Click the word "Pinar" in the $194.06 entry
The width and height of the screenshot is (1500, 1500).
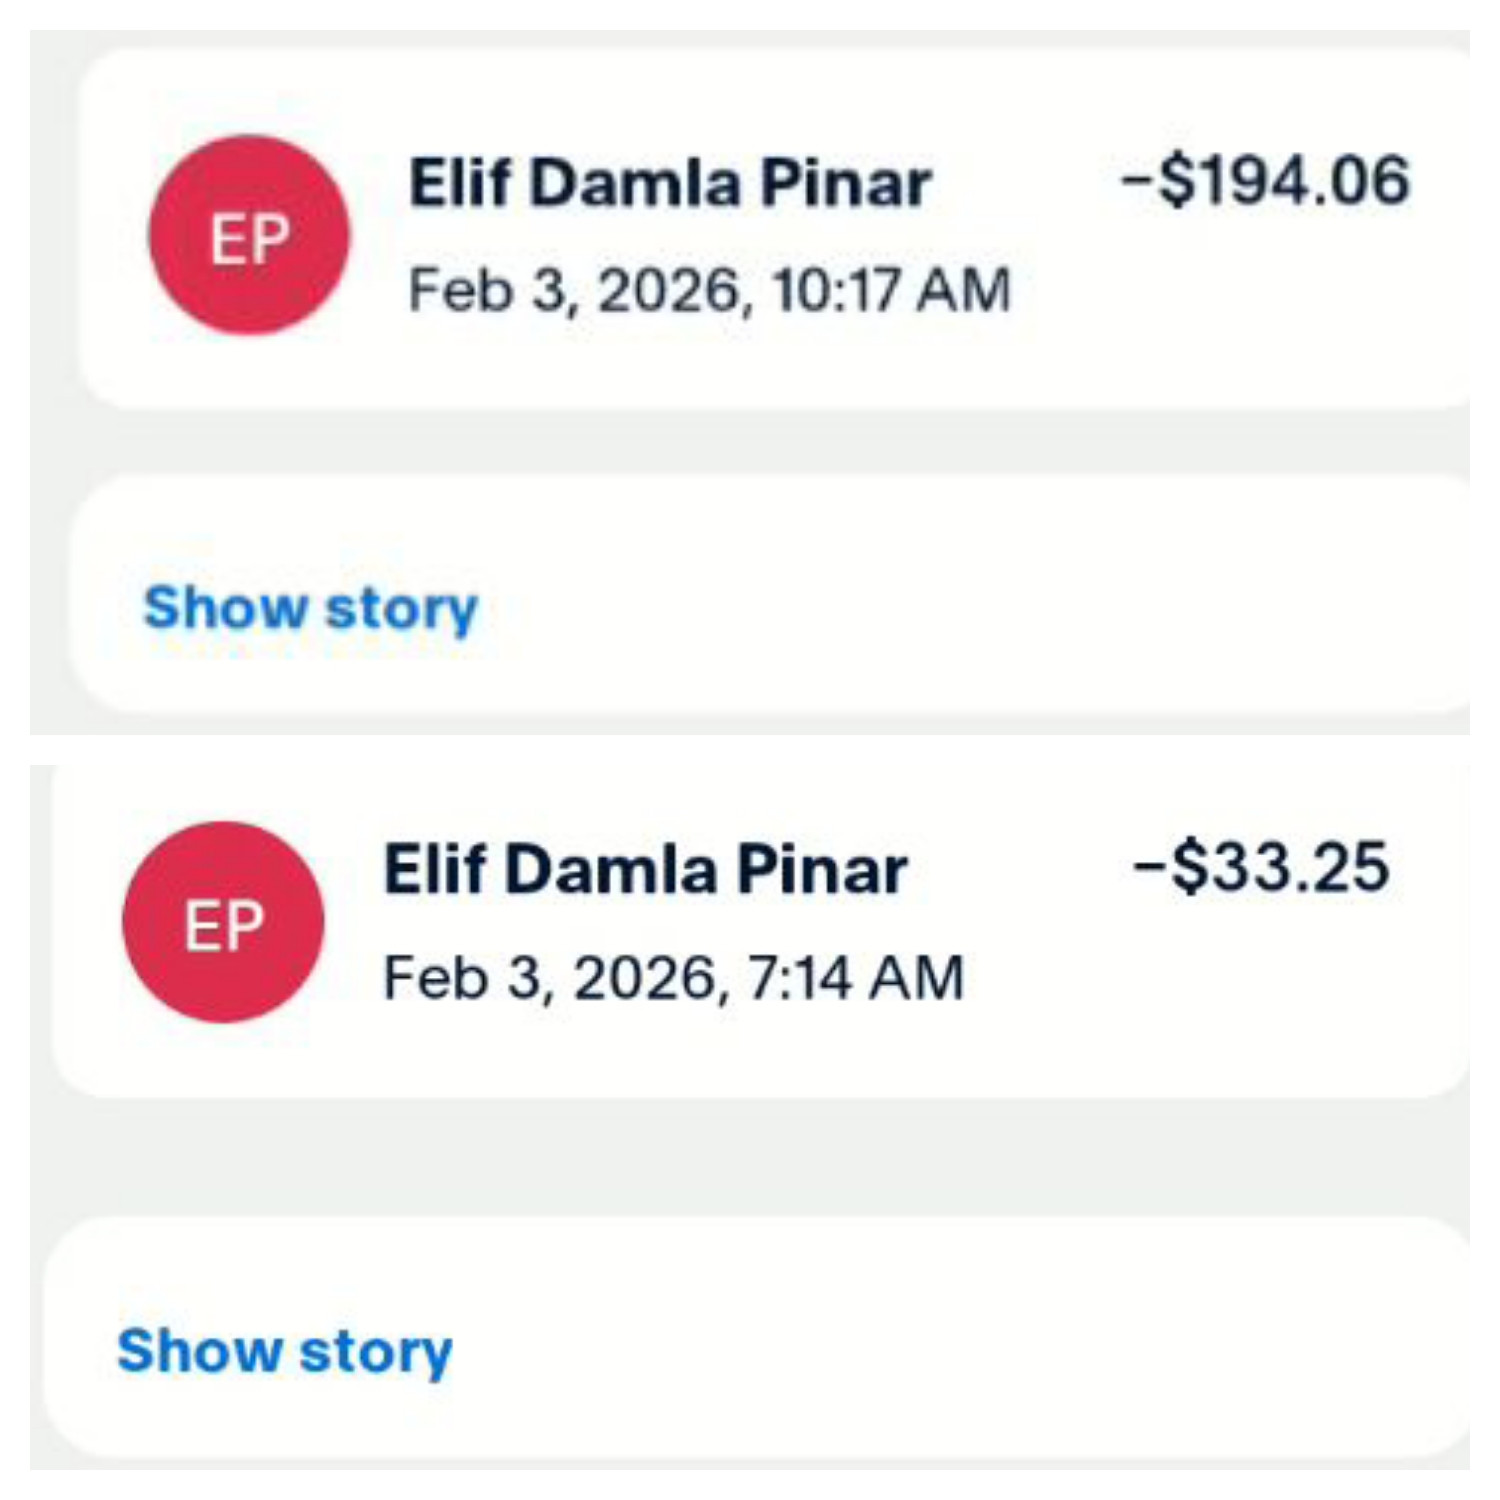pyautogui.click(x=845, y=184)
